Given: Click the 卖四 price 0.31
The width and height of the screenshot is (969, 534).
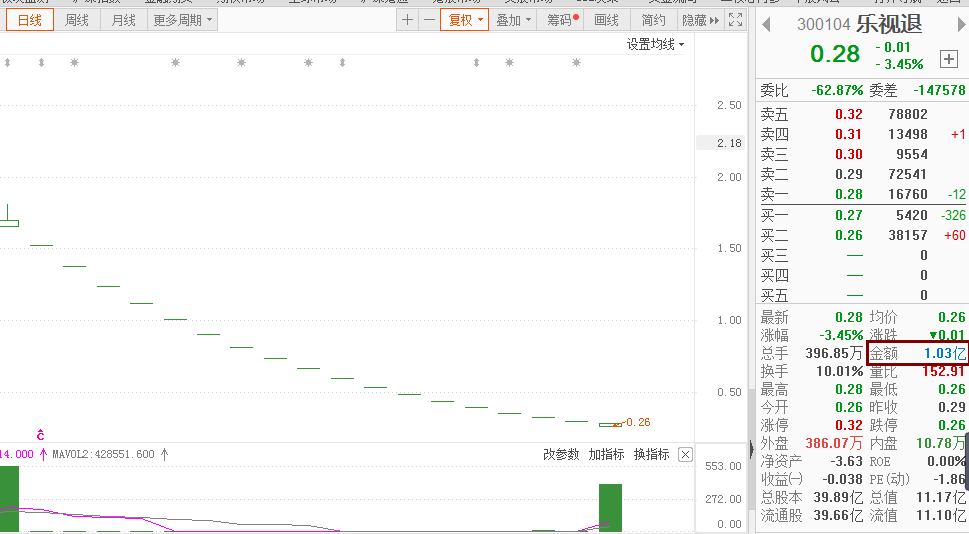Looking at the screenshot, I should (848, 134).
